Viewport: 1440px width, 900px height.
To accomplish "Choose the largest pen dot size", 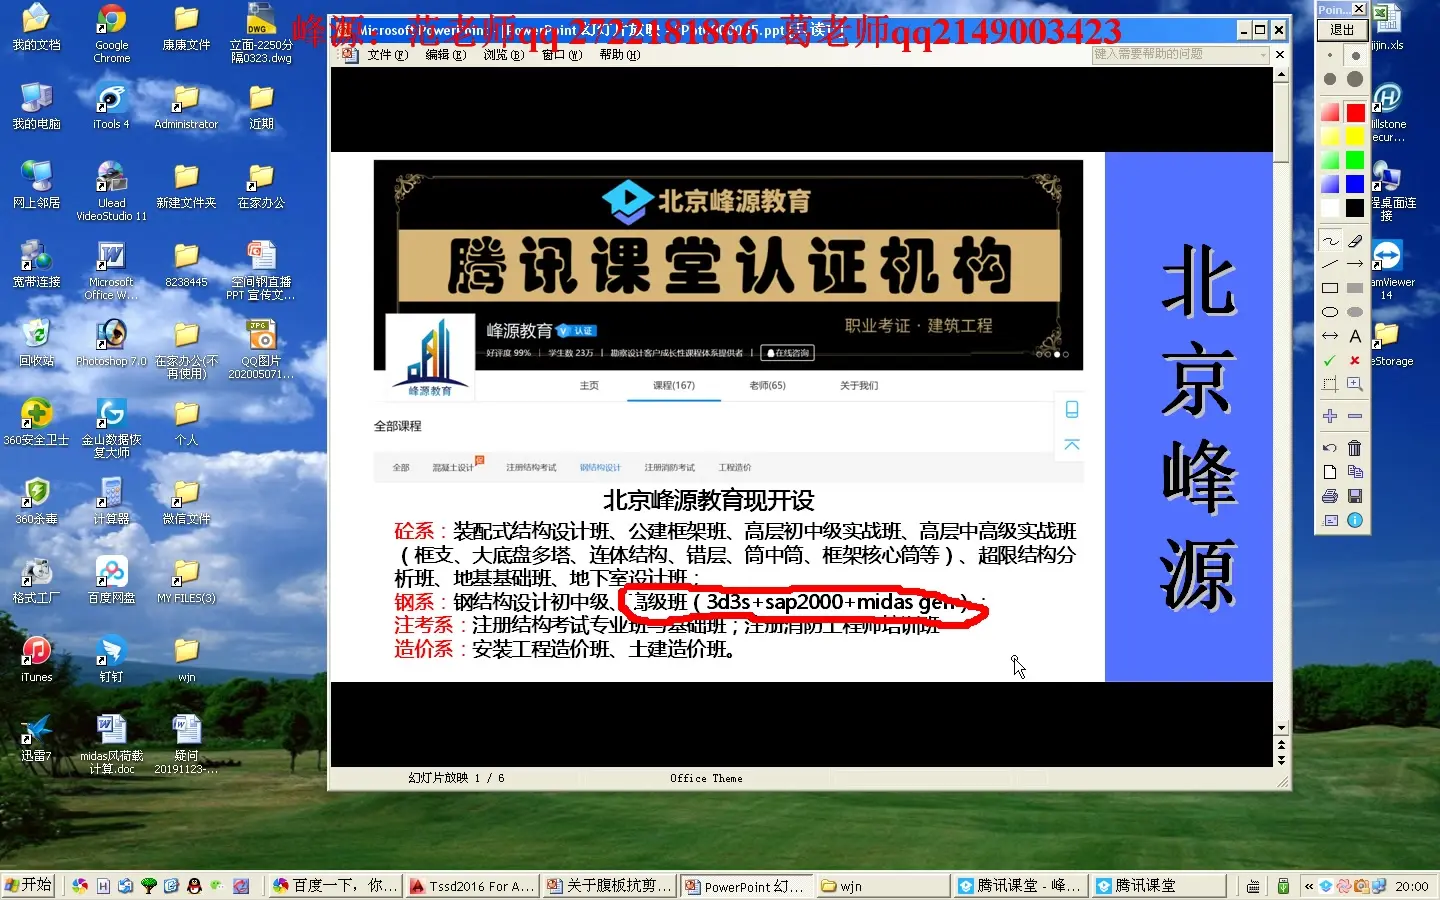I will coord(1355,79).
